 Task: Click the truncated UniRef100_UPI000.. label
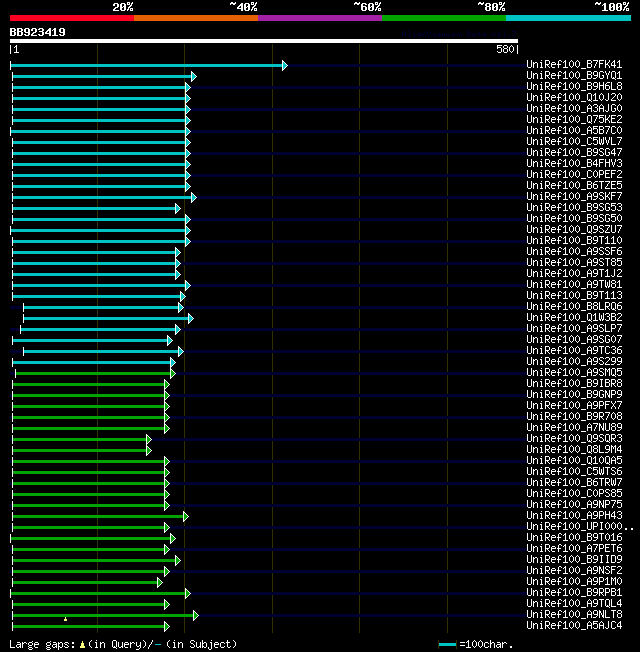580,526
